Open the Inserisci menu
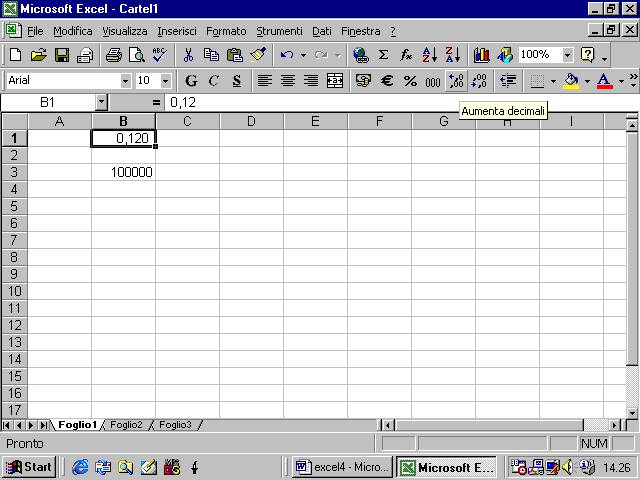The image size is (640, 480). [x=177, y=31]
